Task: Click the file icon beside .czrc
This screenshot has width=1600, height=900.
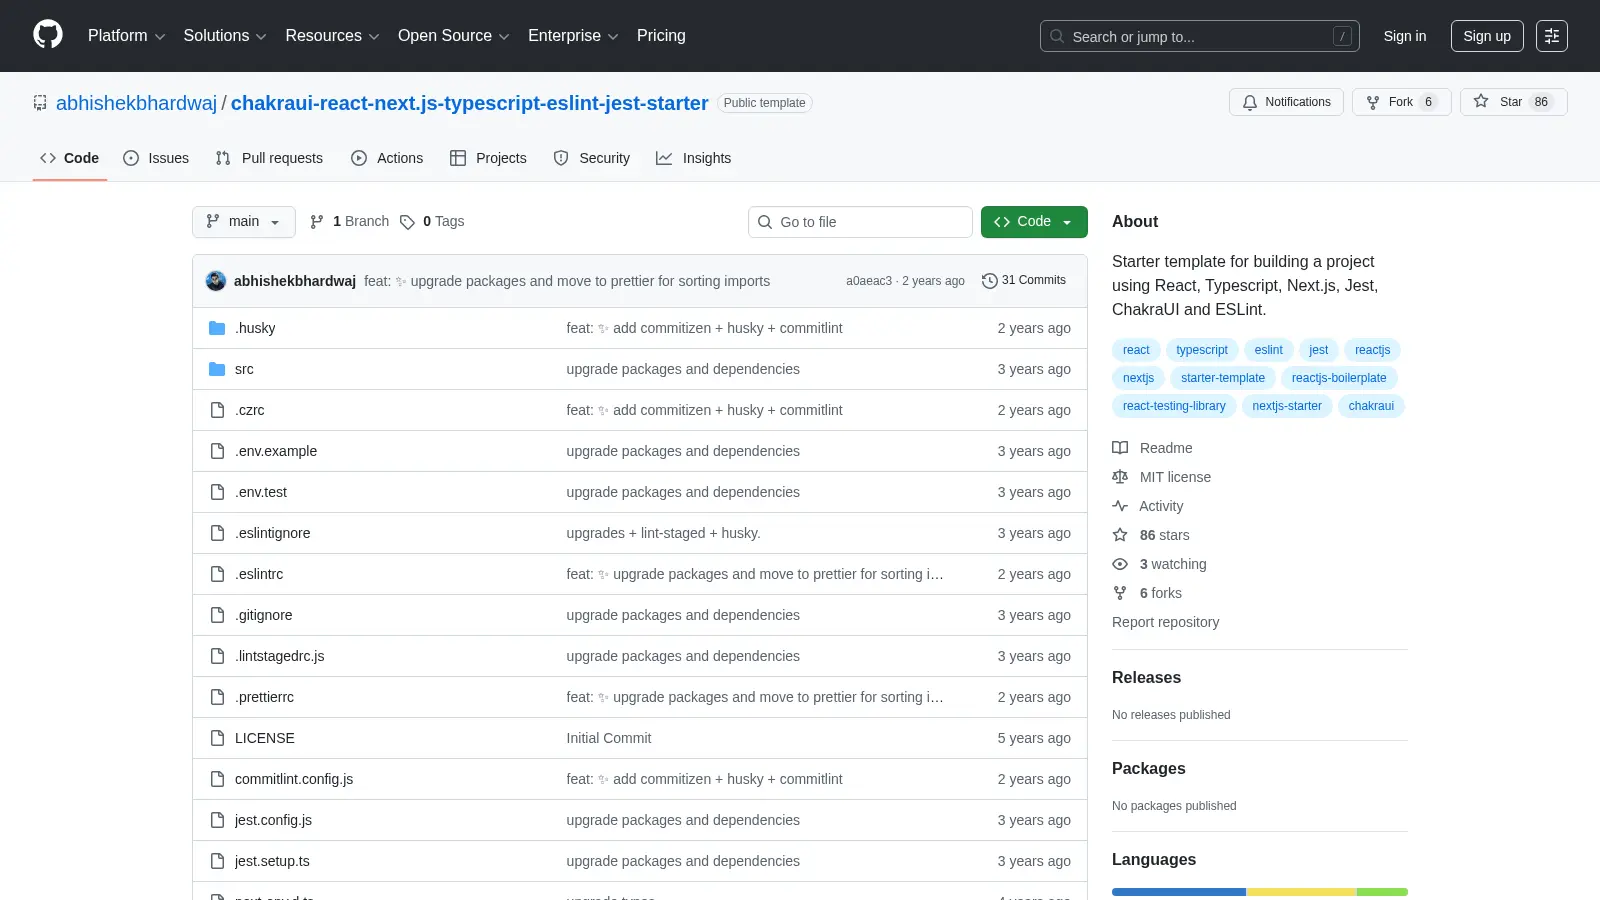Action: point(217,410)
